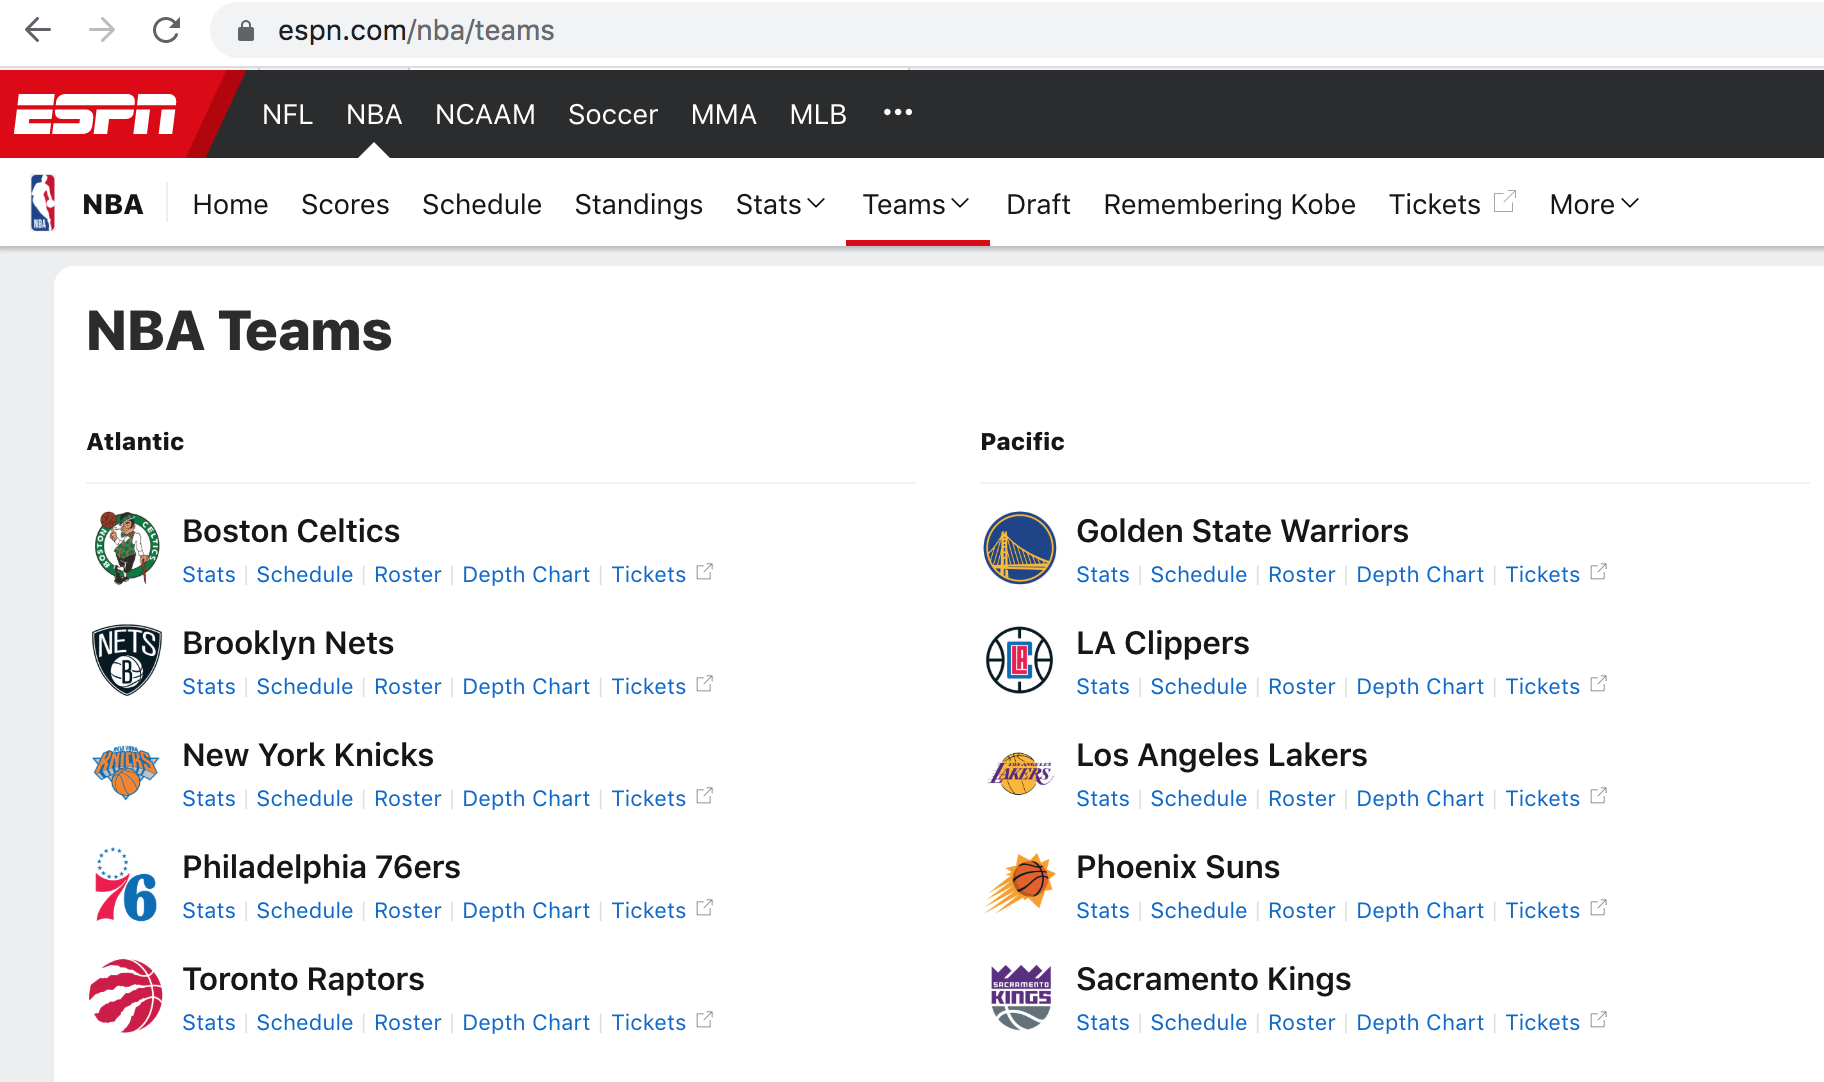Image resolution: width=1824 pixels, height=1082 pixels.
Task: Open NBA in top sports bar
Action: pos(374,114)
